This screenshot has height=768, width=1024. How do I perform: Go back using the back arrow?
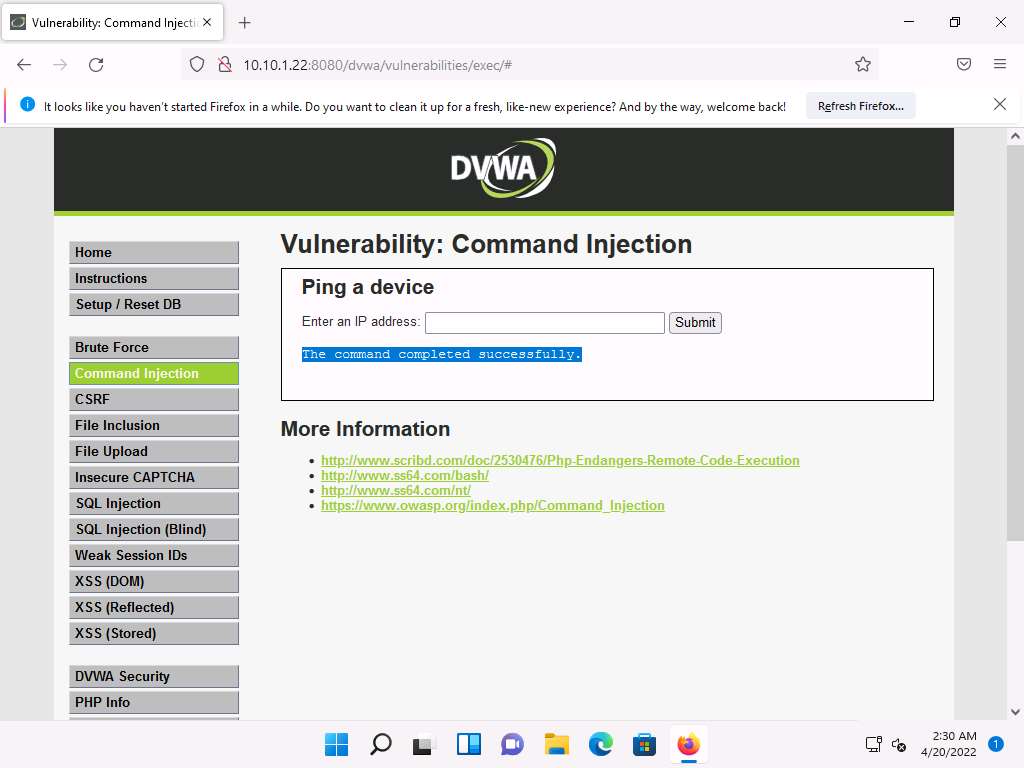[x=24, y=64]
